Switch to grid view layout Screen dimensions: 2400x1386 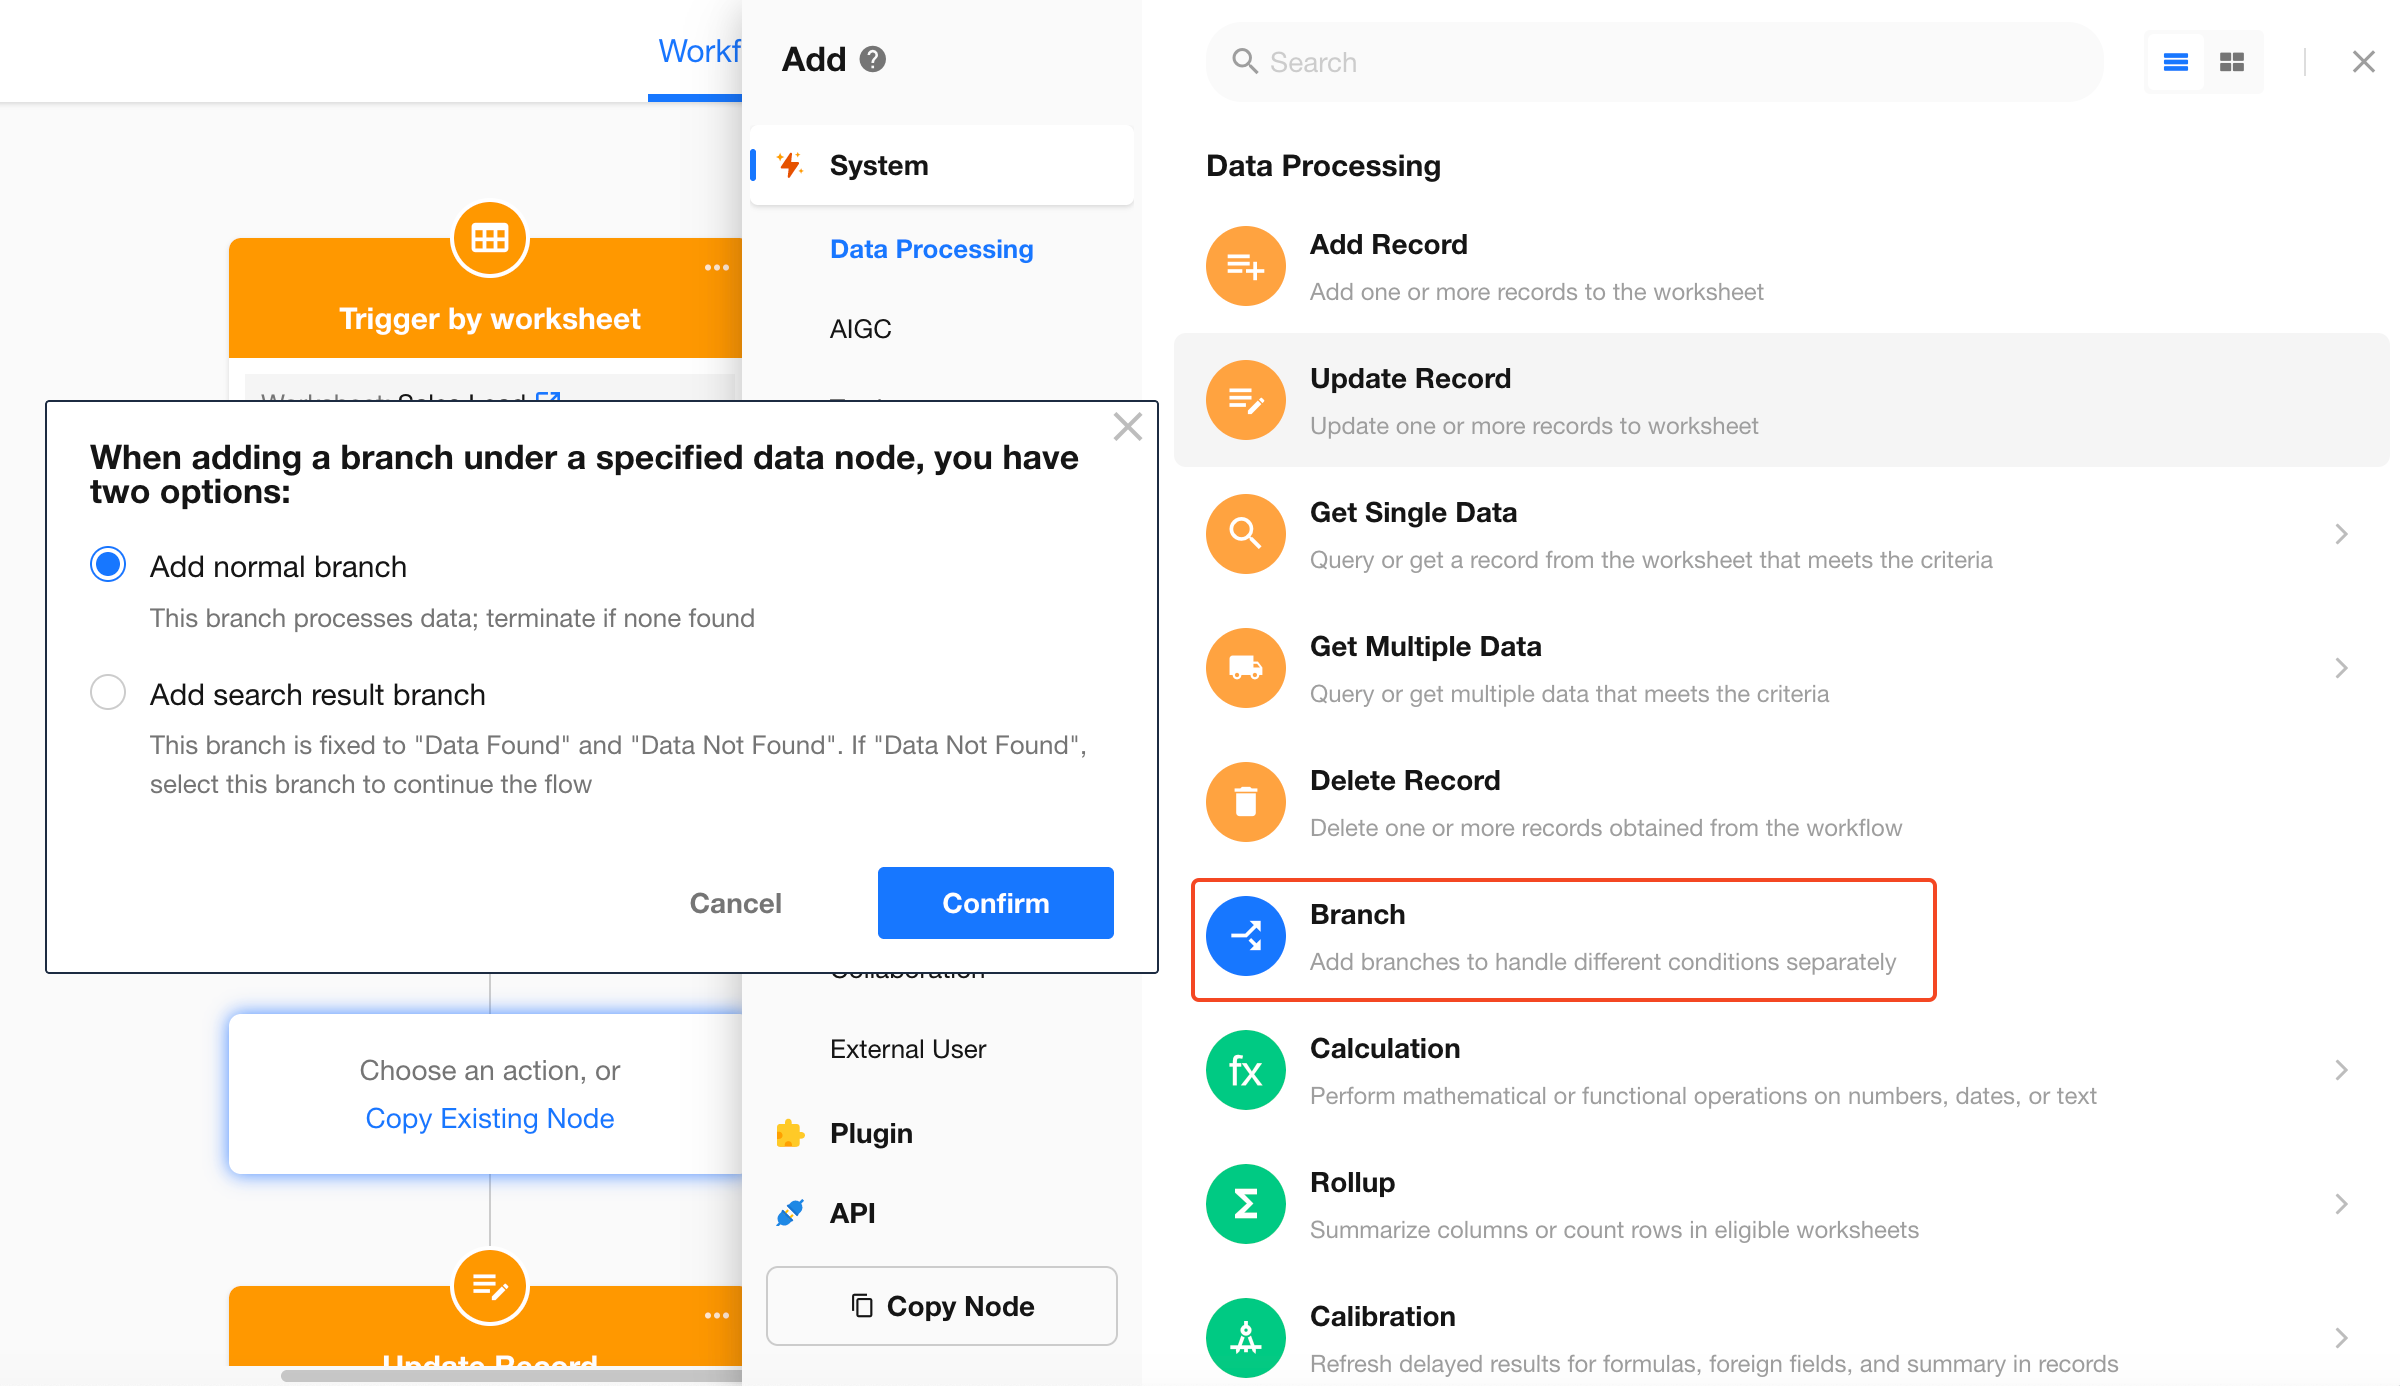tap(2232, 62)
